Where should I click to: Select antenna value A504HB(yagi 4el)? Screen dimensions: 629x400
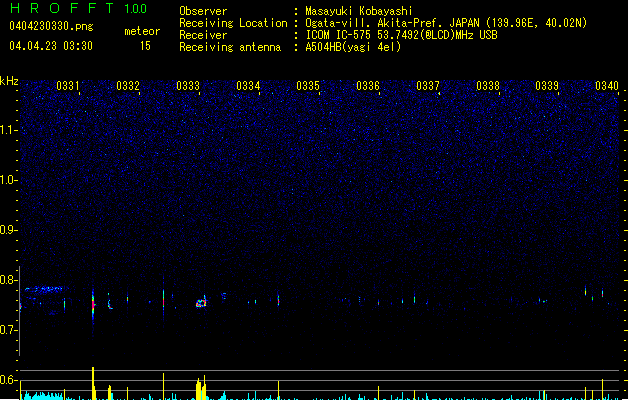(353, 47)
